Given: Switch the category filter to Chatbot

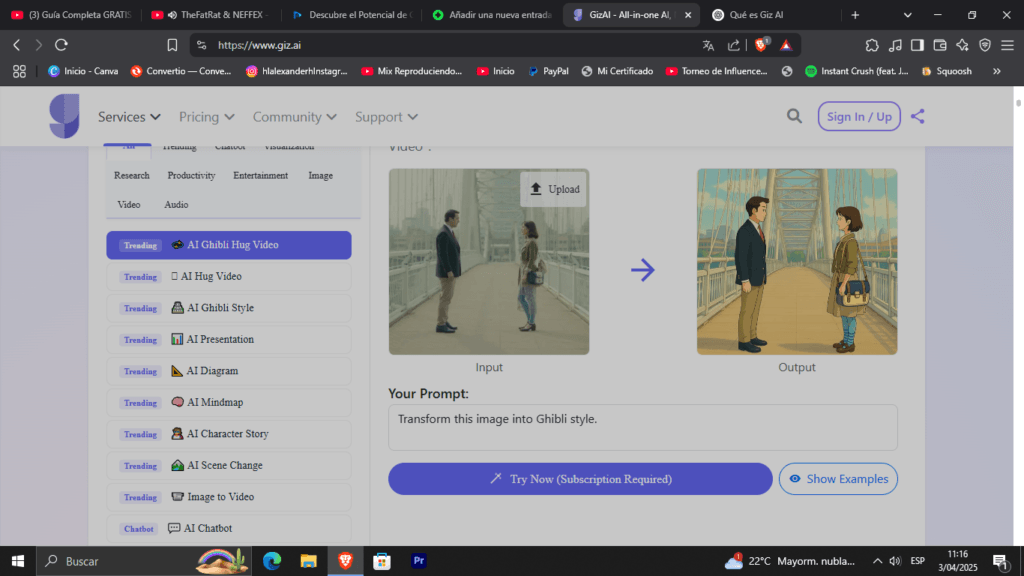Looking at the screenshot, I should tap(230, 146).
